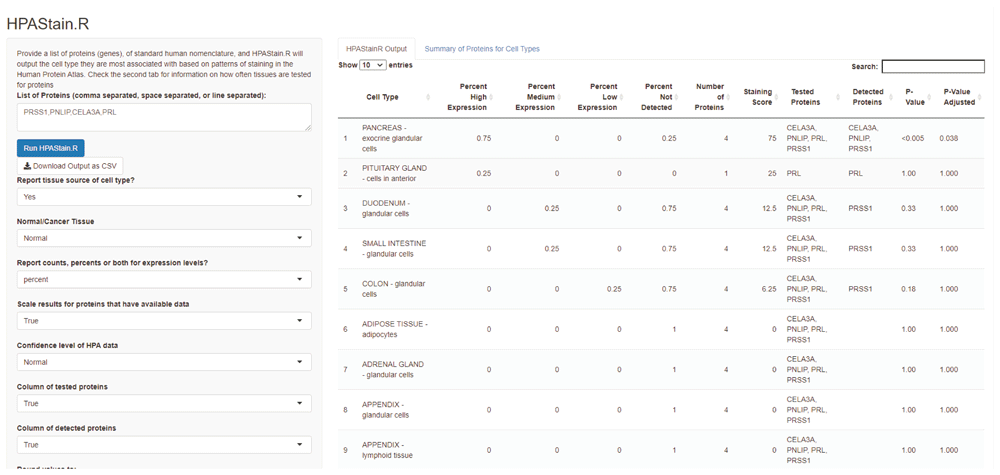Image resolution: width=1000 pixels, height=475 pixels.
Task: Switch to Summary of Proteins for Cell Types tab
Action: click(x=482, y=48)
